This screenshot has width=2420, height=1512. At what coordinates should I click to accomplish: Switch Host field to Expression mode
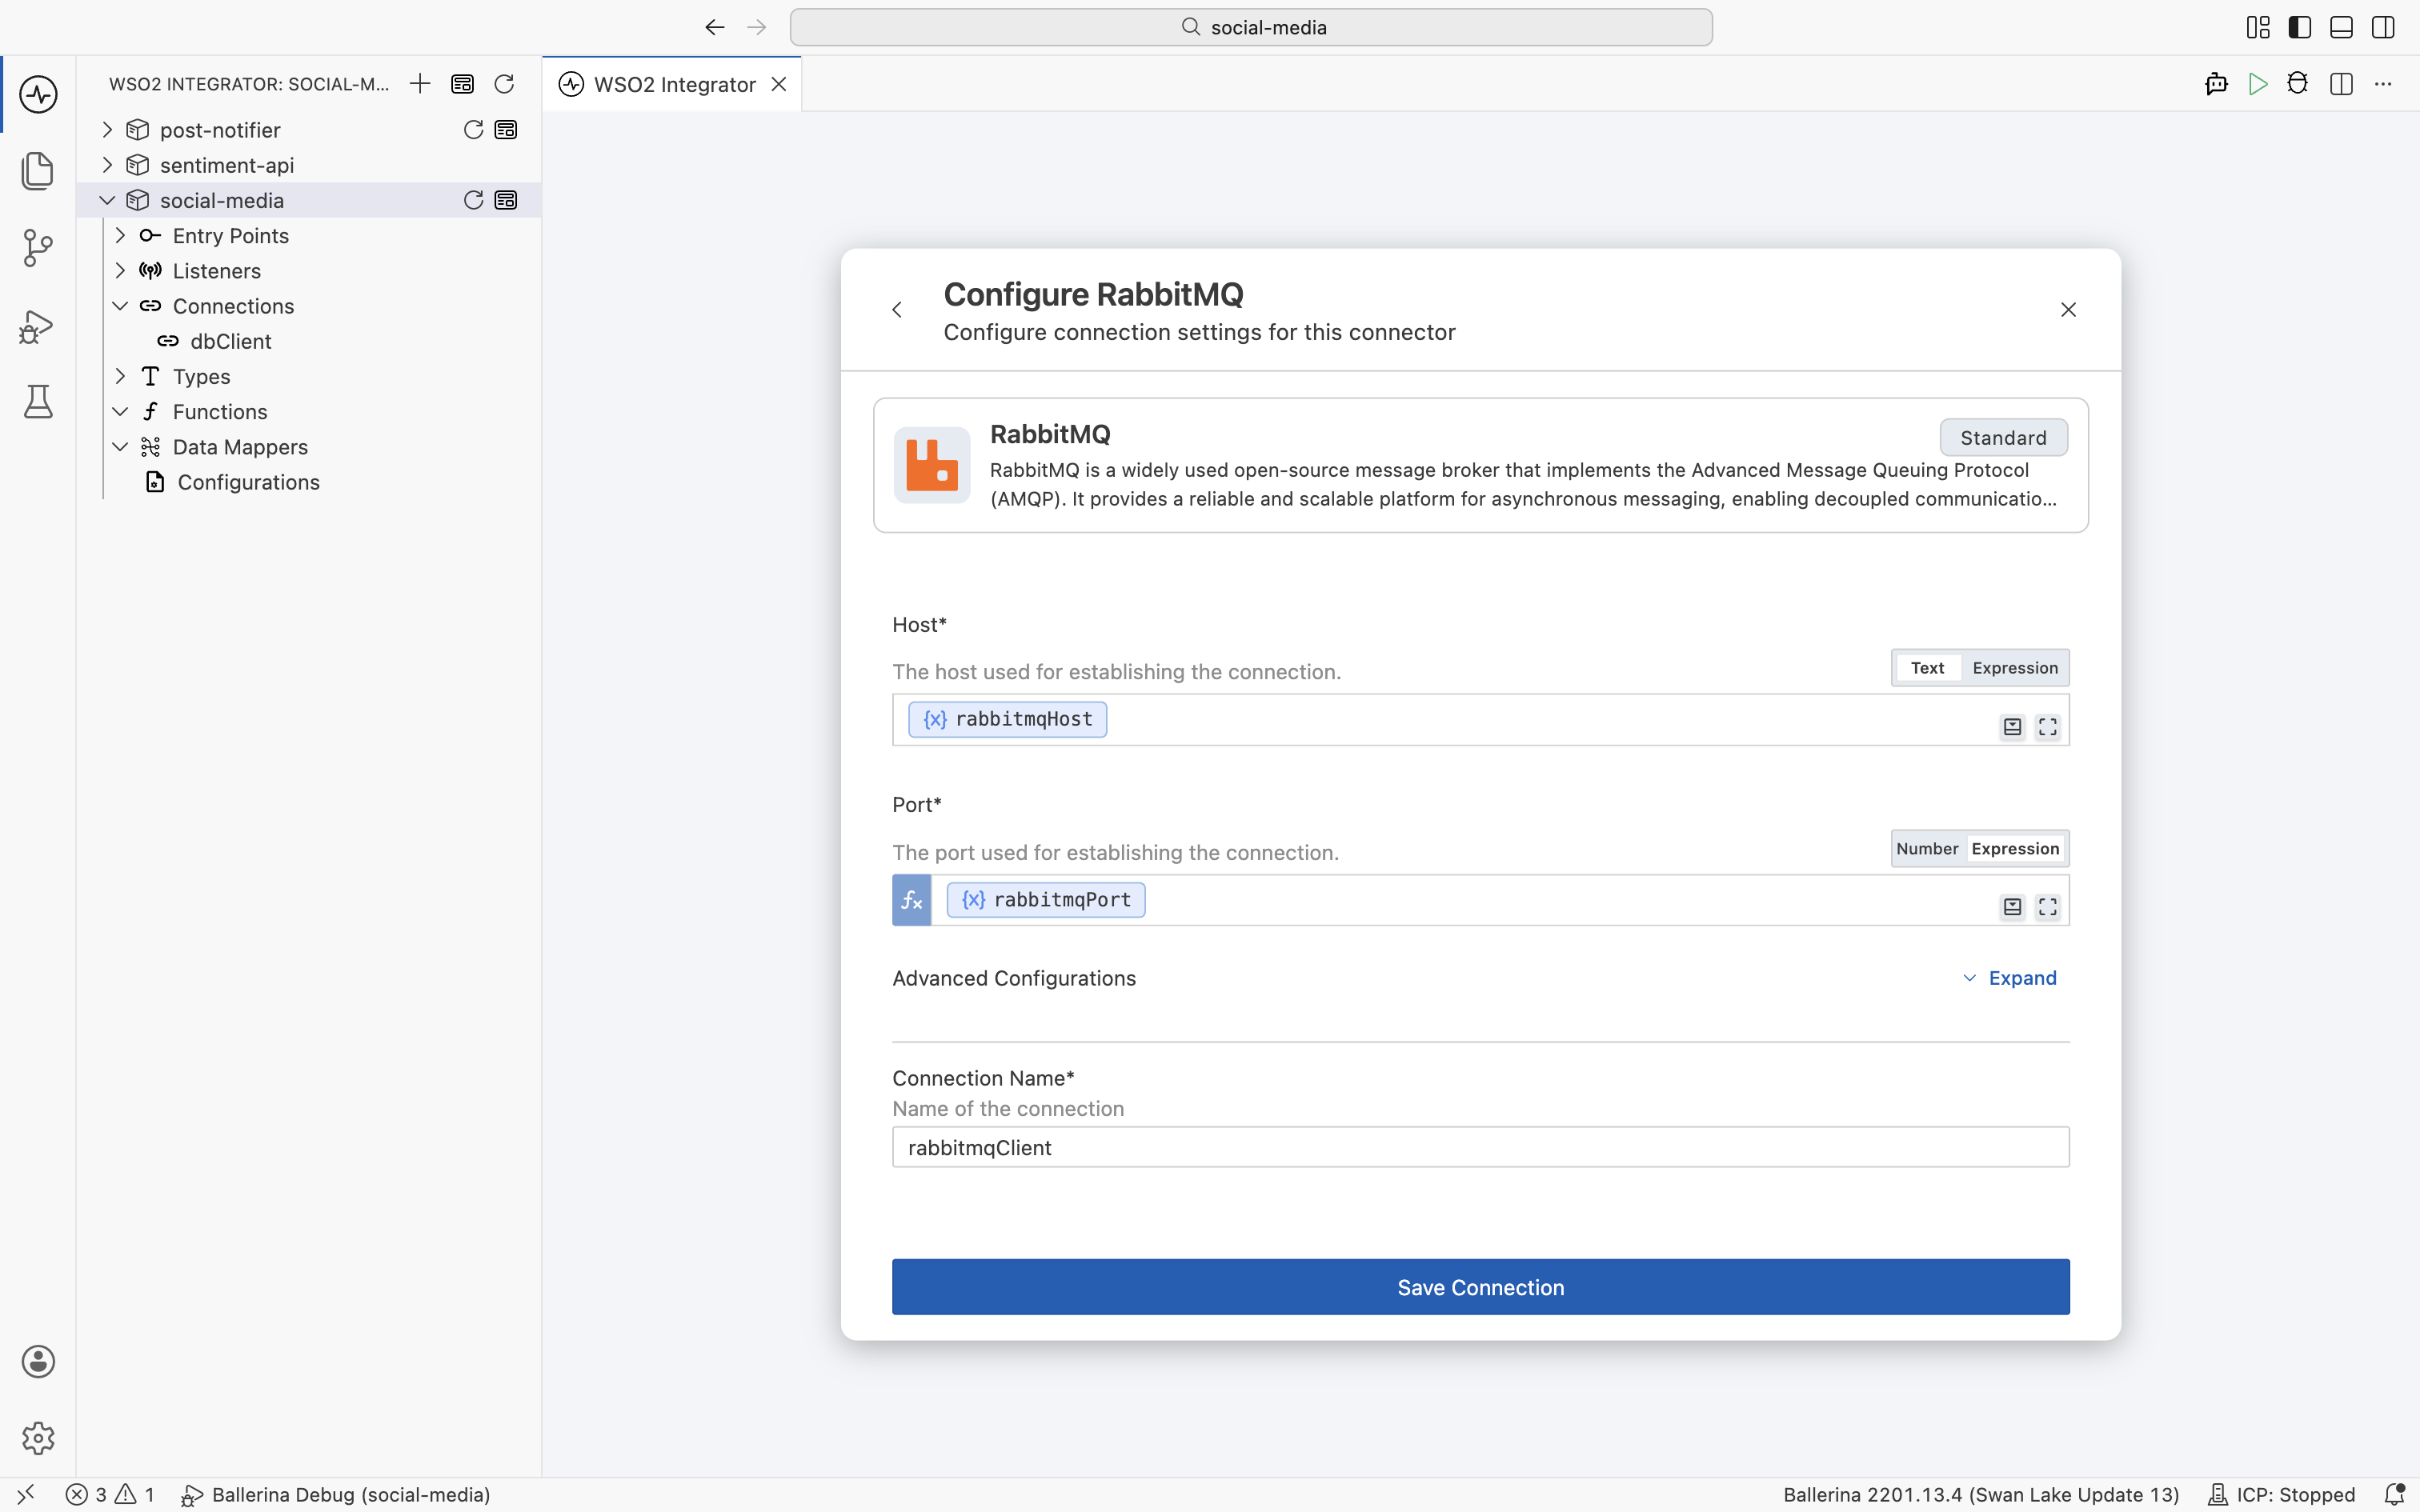2014,668
